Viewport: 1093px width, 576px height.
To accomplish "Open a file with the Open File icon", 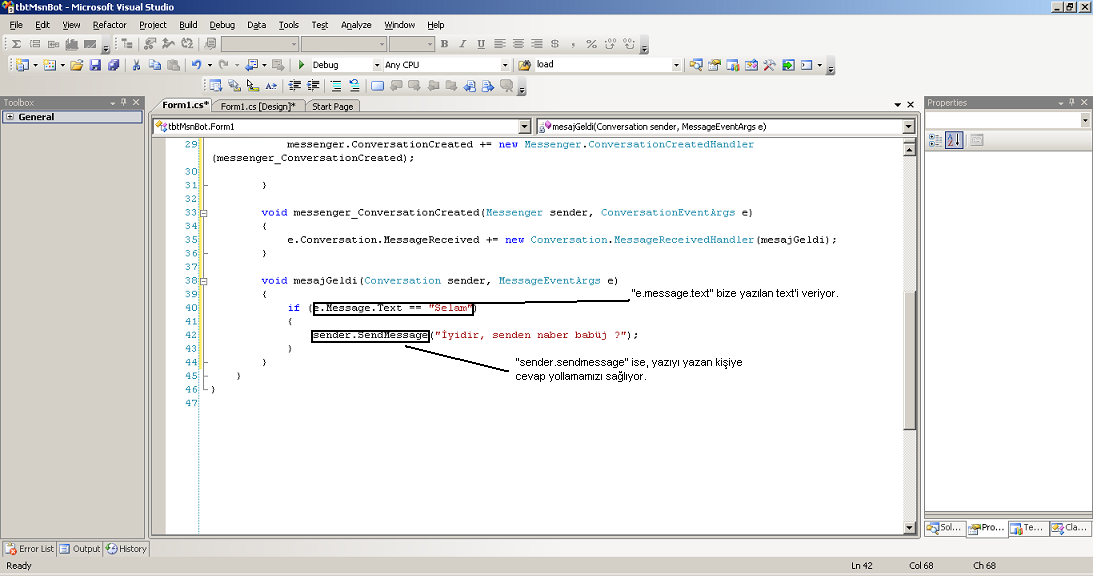I will click(x=77, y=65).
